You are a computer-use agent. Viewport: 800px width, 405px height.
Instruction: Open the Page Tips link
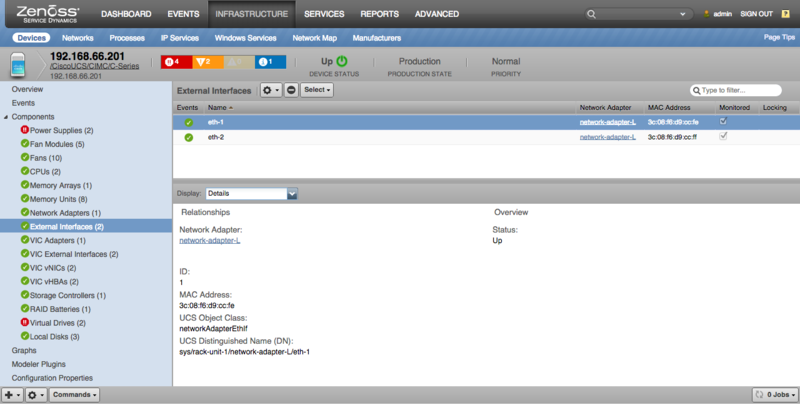click(779, 37)
